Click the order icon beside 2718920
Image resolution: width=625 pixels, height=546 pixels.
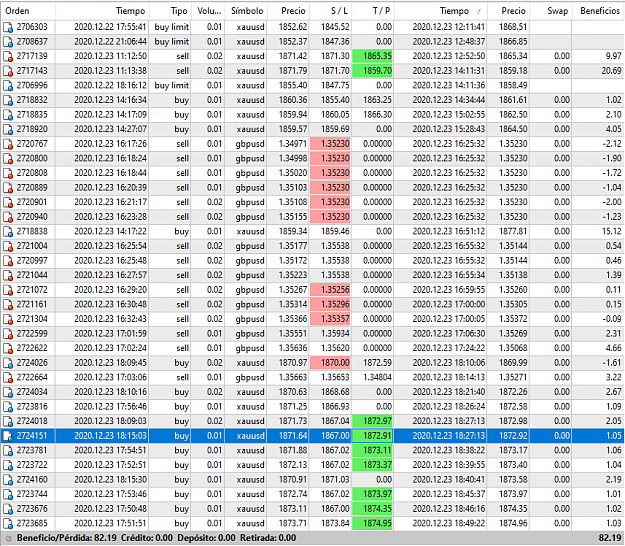[x=8, y=130]
